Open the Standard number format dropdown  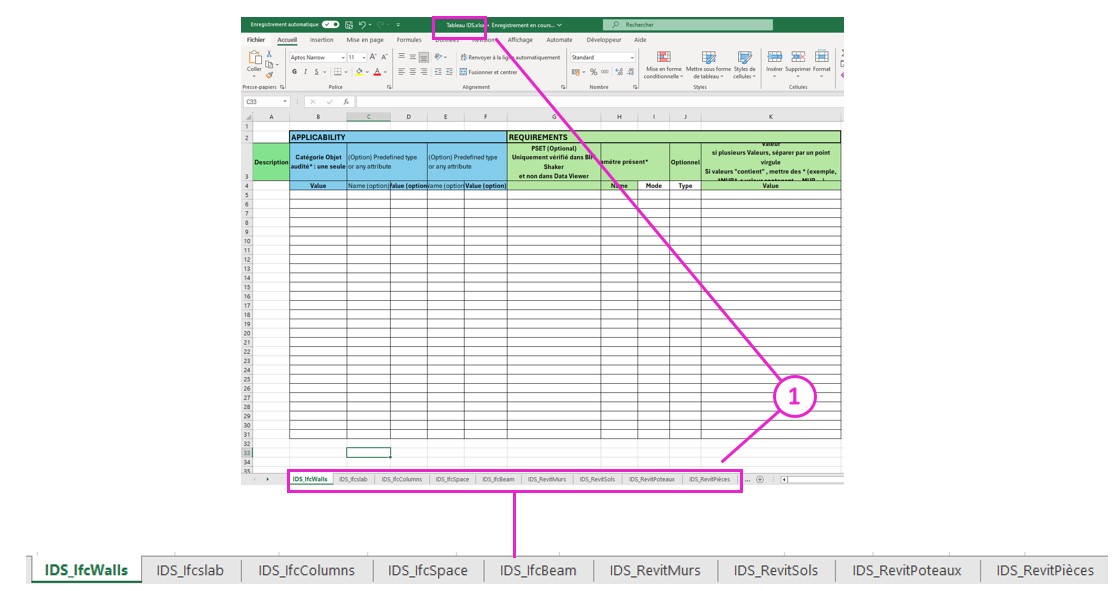(x=631, y=57)
